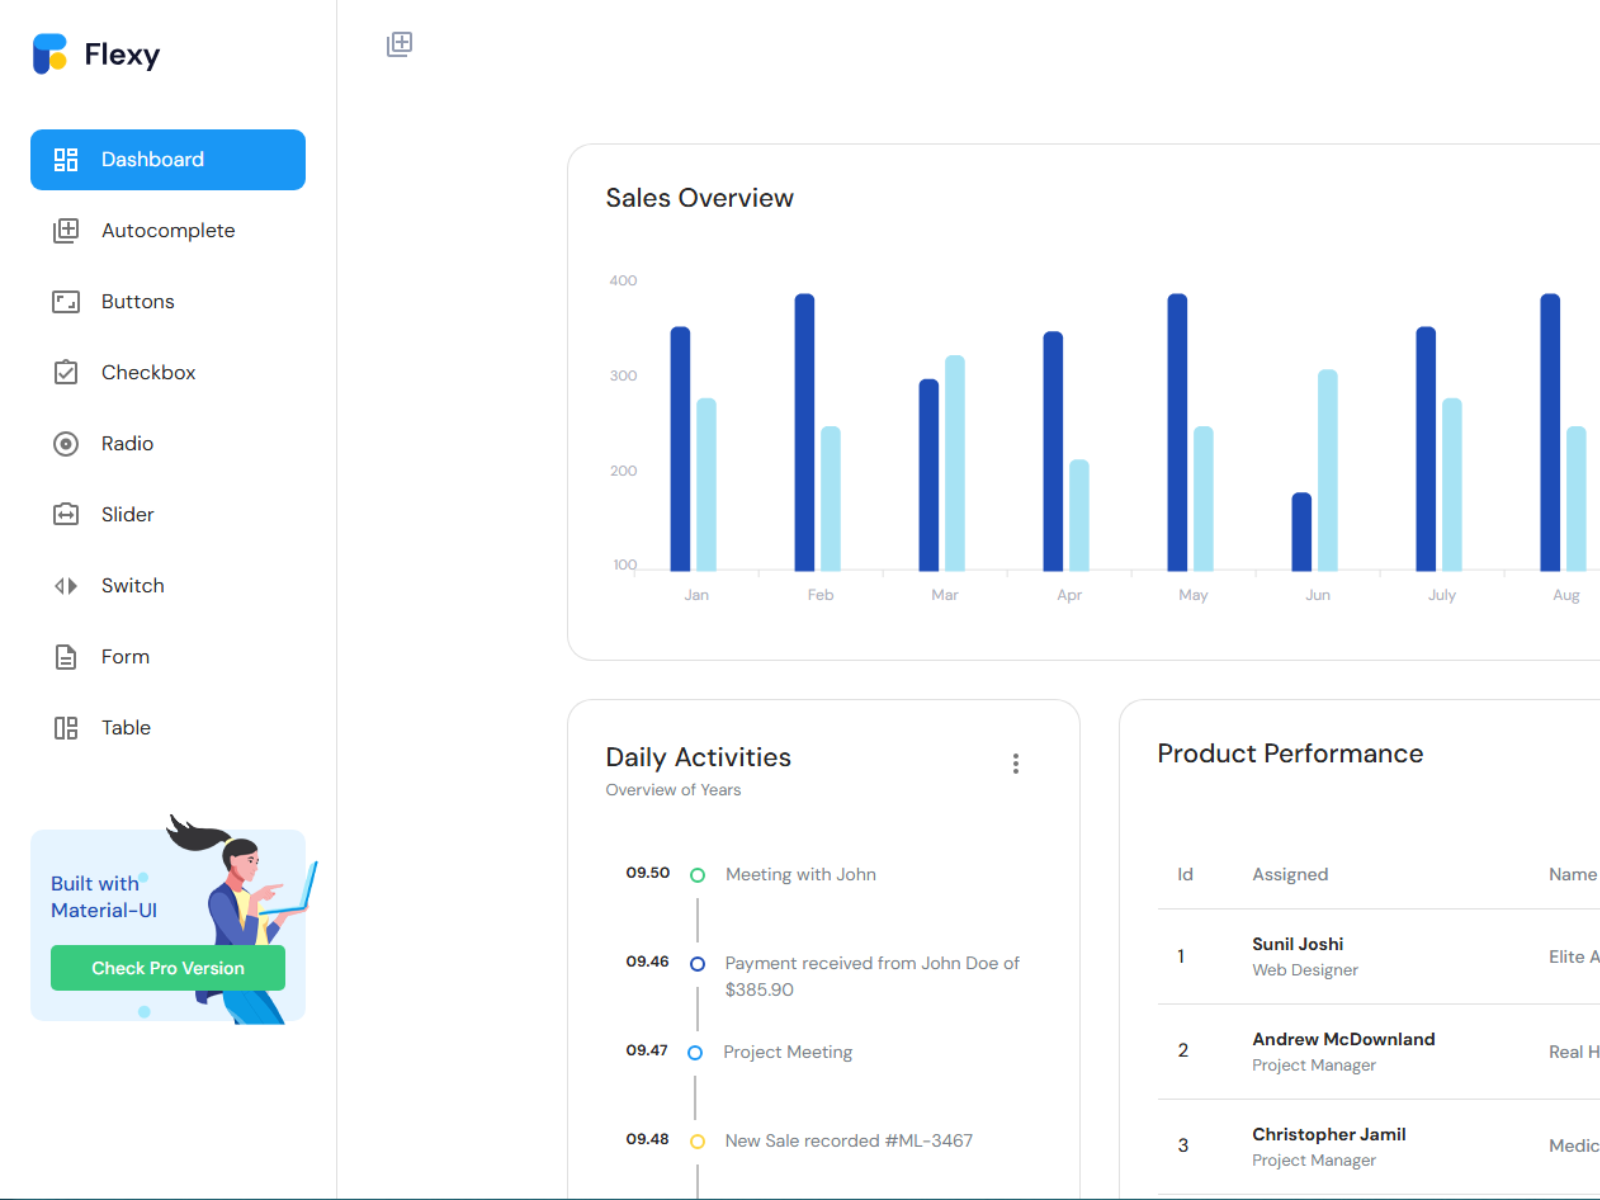Click the dark blue May bar in chart

[x=1178, y=432]
